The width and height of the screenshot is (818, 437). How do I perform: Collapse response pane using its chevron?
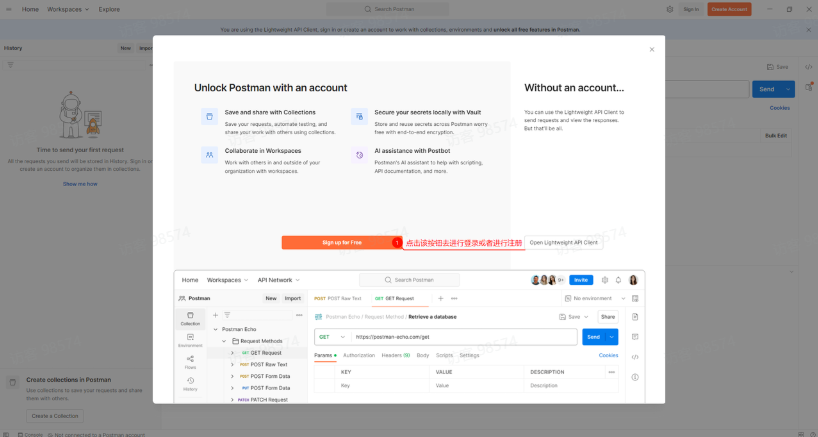coord(791,272)
